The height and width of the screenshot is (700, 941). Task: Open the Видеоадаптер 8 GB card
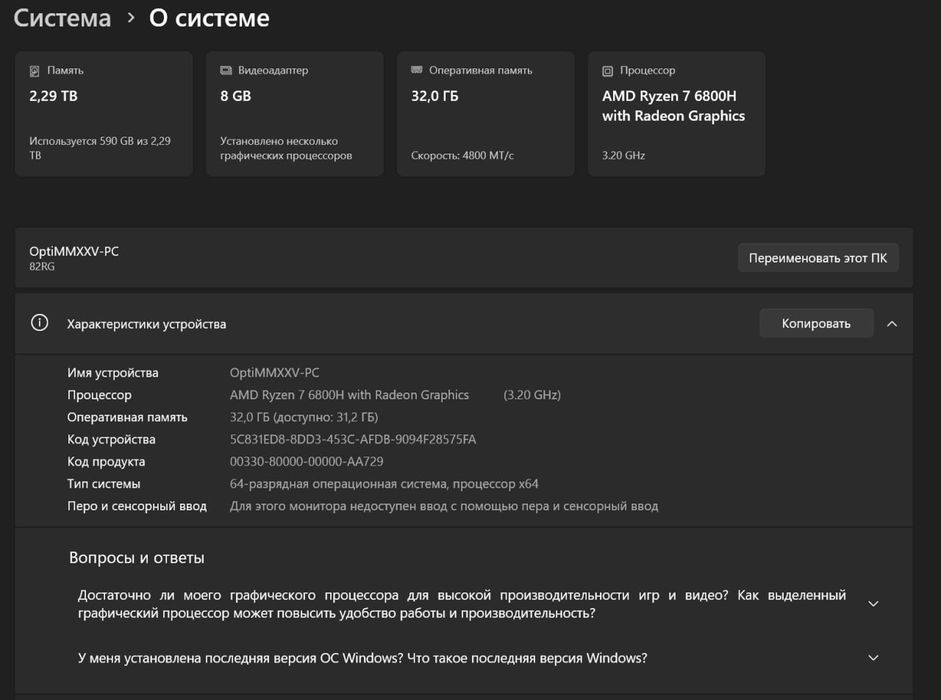click(295, 113)
